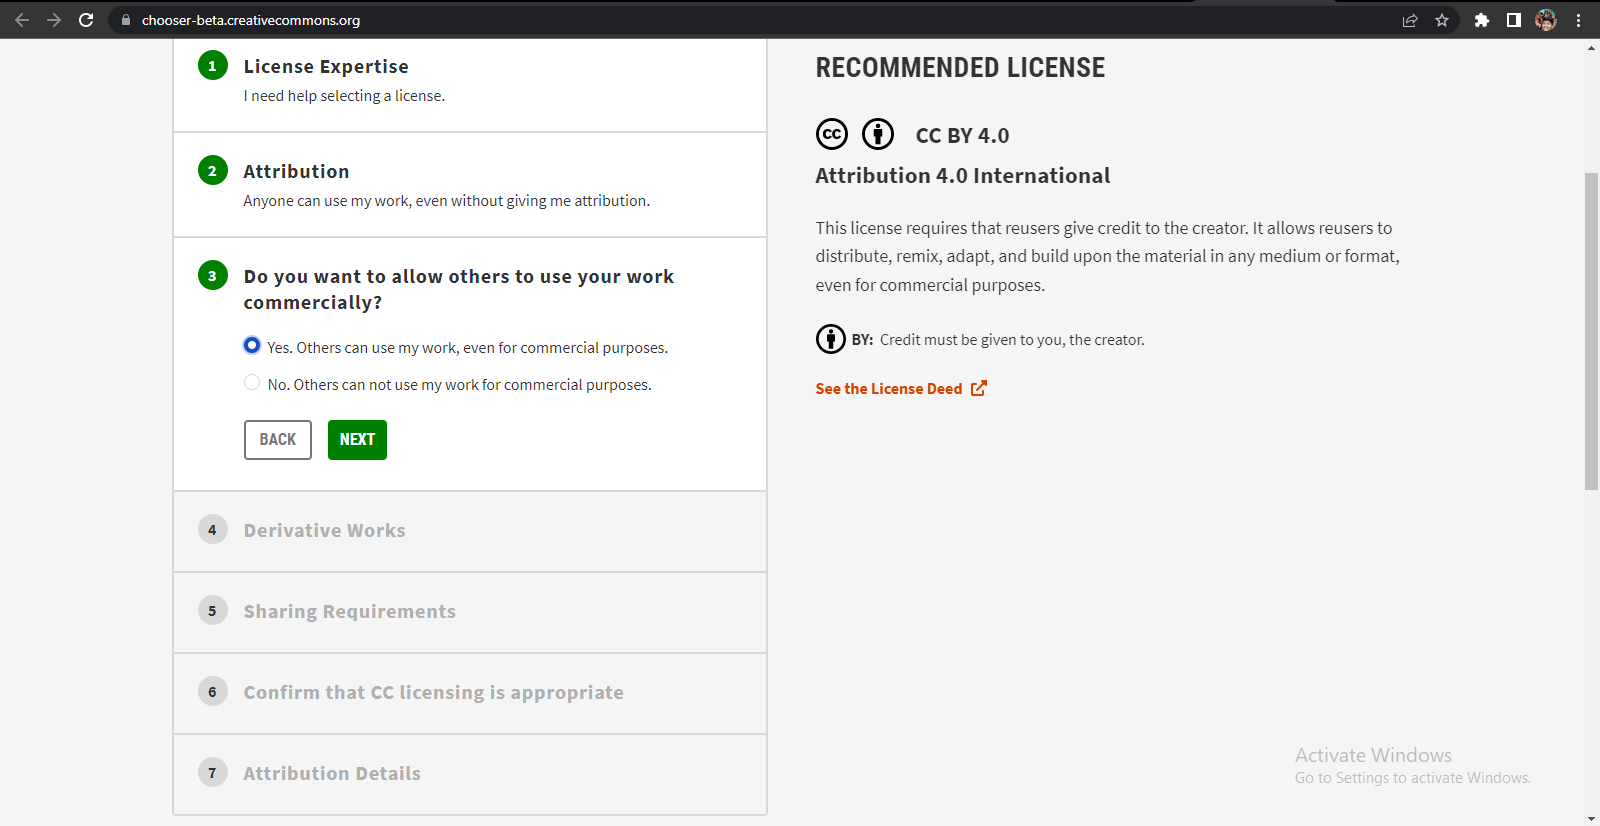Bookmark this page with the star icon
The width and height of the screenshot is (1600, 826).
point(1442,20)
